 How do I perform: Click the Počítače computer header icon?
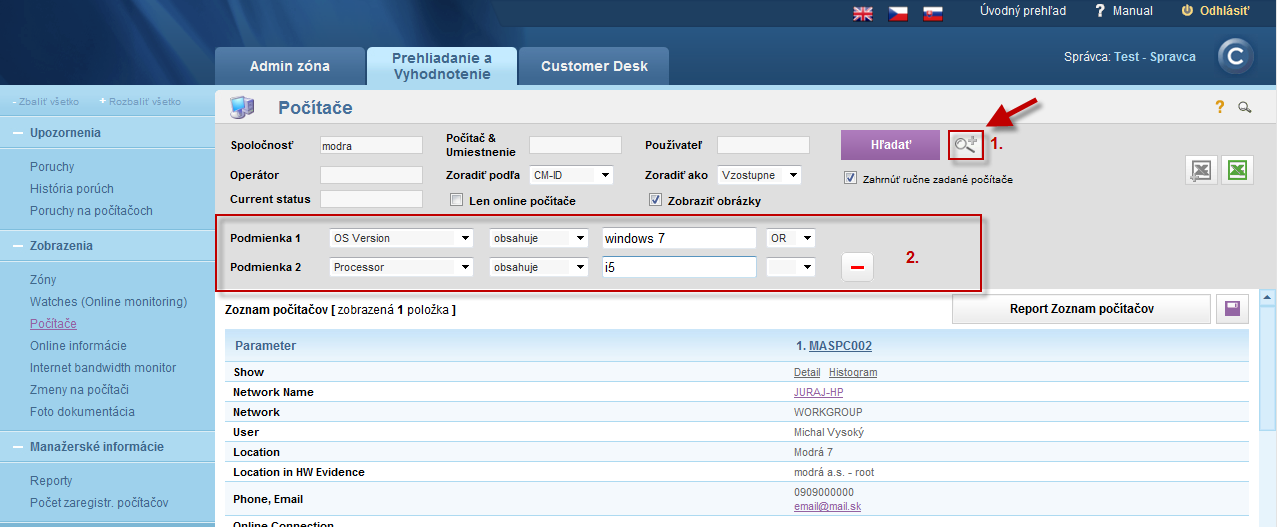click(243, 107)
